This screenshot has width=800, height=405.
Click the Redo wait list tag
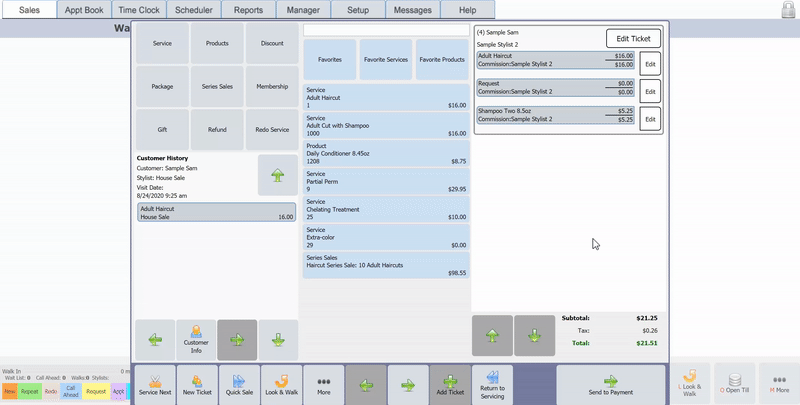51,391
